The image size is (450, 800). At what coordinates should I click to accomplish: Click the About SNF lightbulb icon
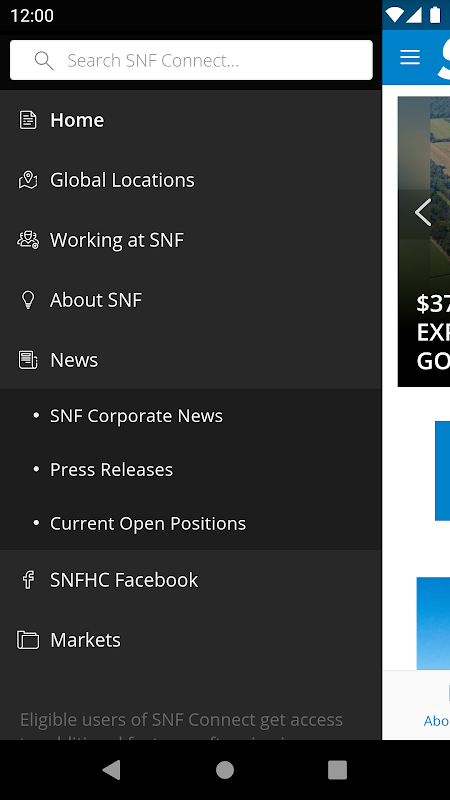(28, 299)
